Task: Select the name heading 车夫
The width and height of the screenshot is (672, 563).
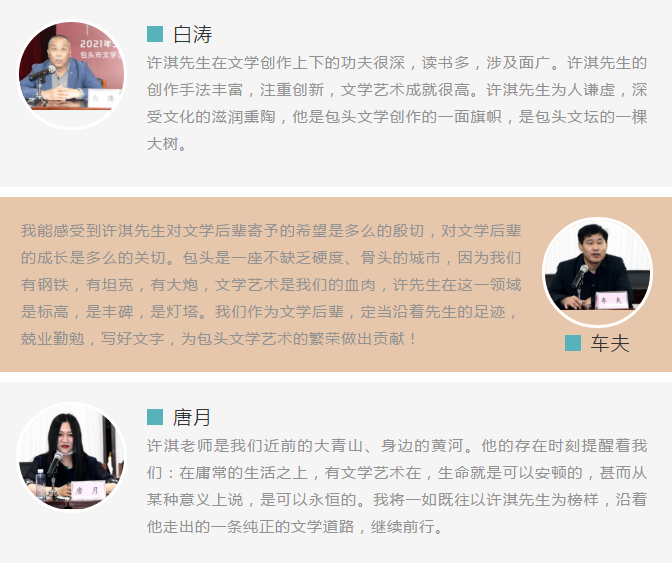Action: pyautogui.click(x=610, y=343)
